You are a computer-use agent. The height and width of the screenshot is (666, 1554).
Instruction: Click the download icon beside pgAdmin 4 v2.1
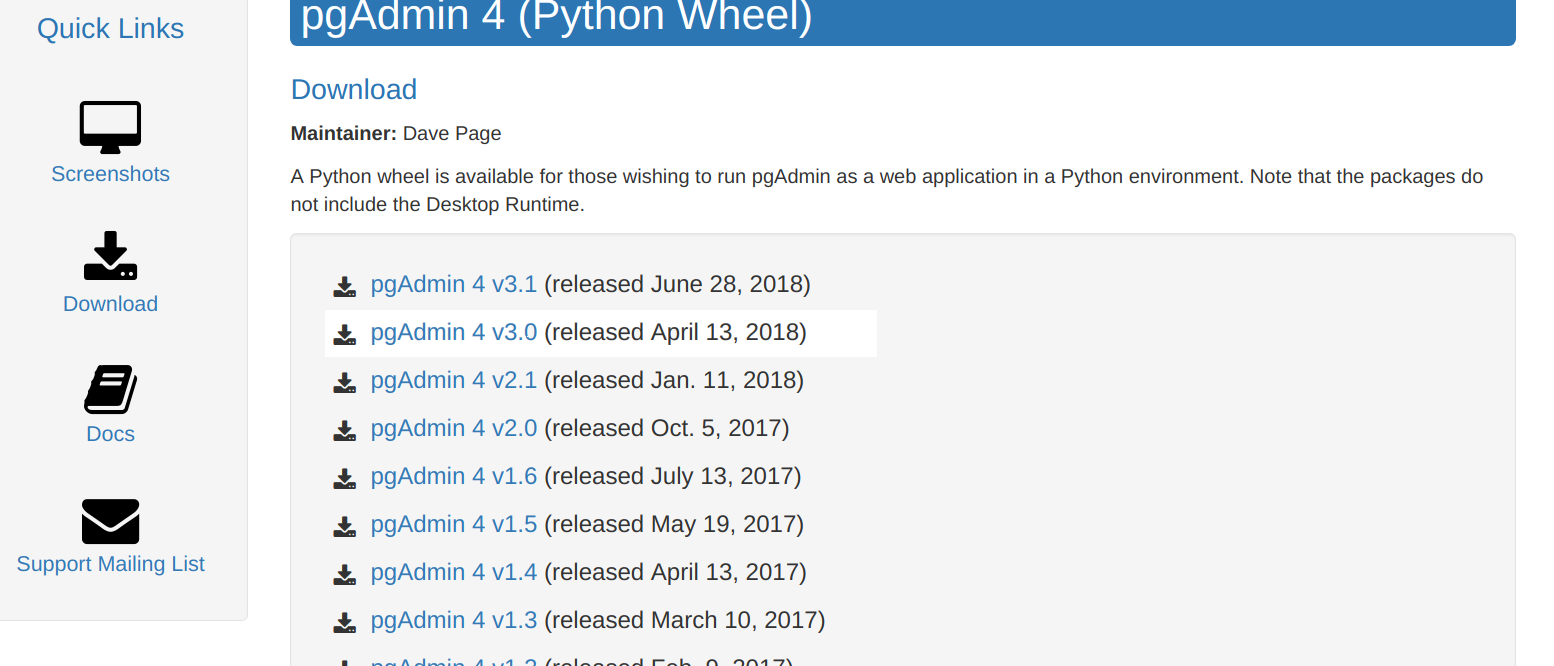pos(345,383)
